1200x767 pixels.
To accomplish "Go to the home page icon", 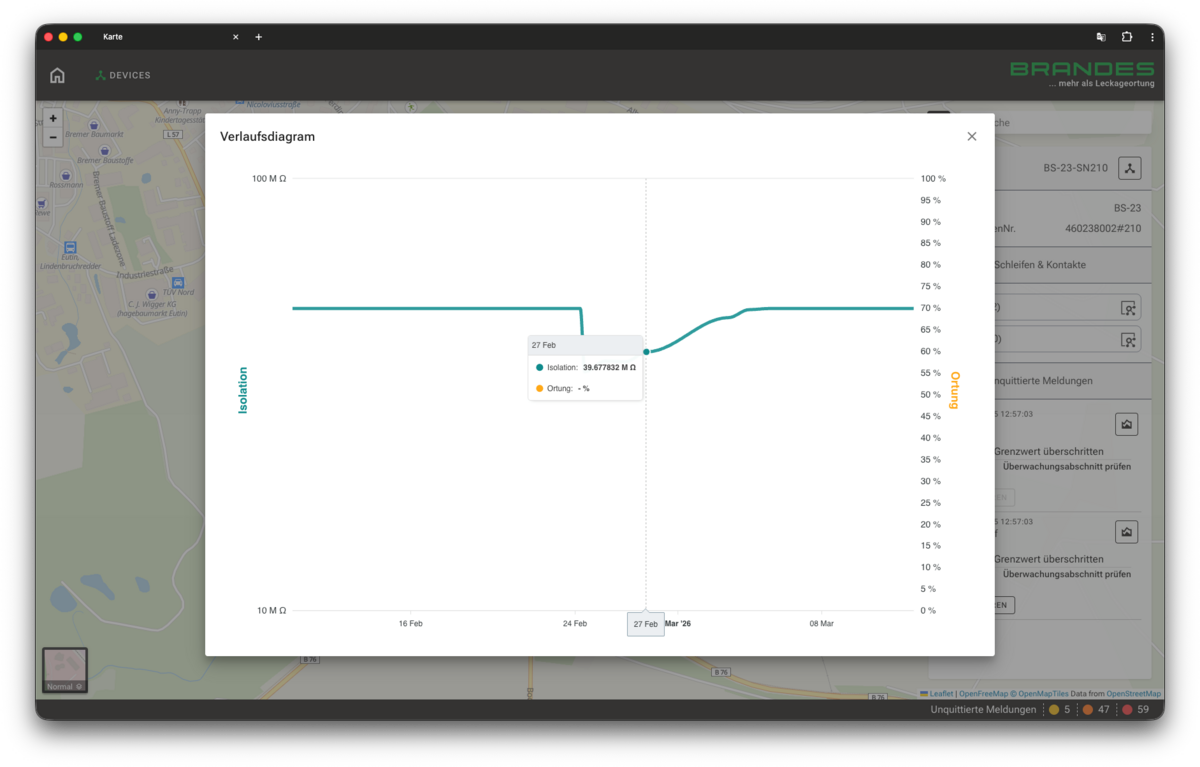I will [x=57, y=75].
